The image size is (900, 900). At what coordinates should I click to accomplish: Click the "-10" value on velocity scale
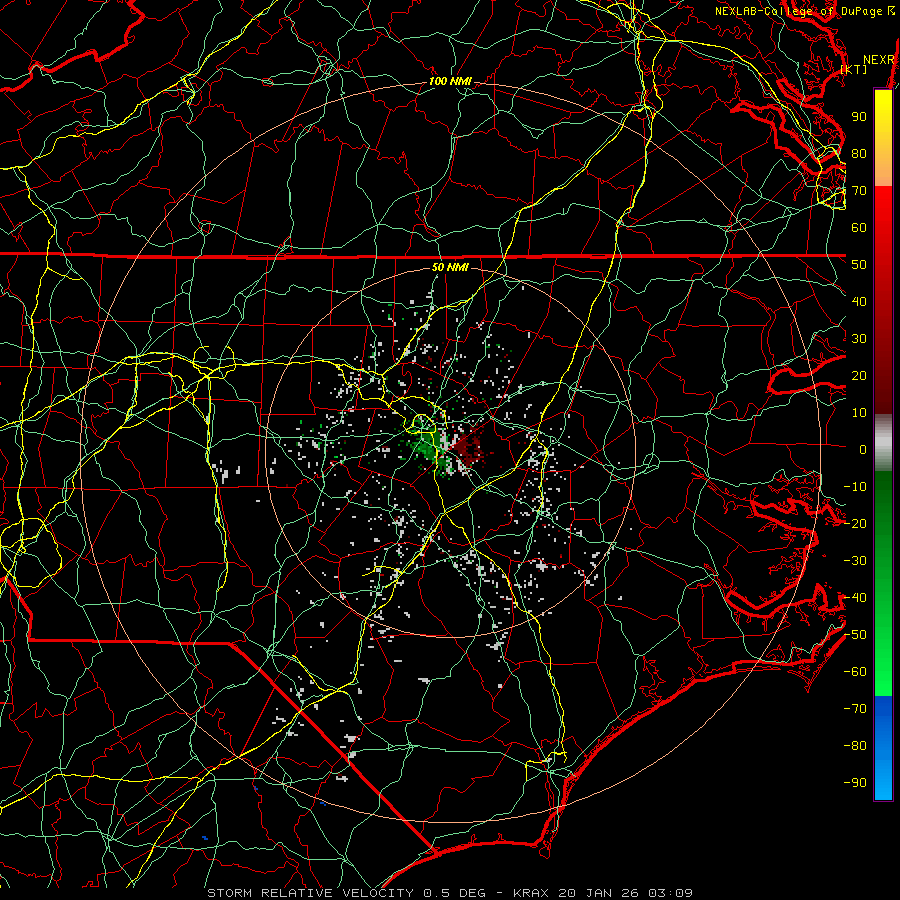point(855,487)
